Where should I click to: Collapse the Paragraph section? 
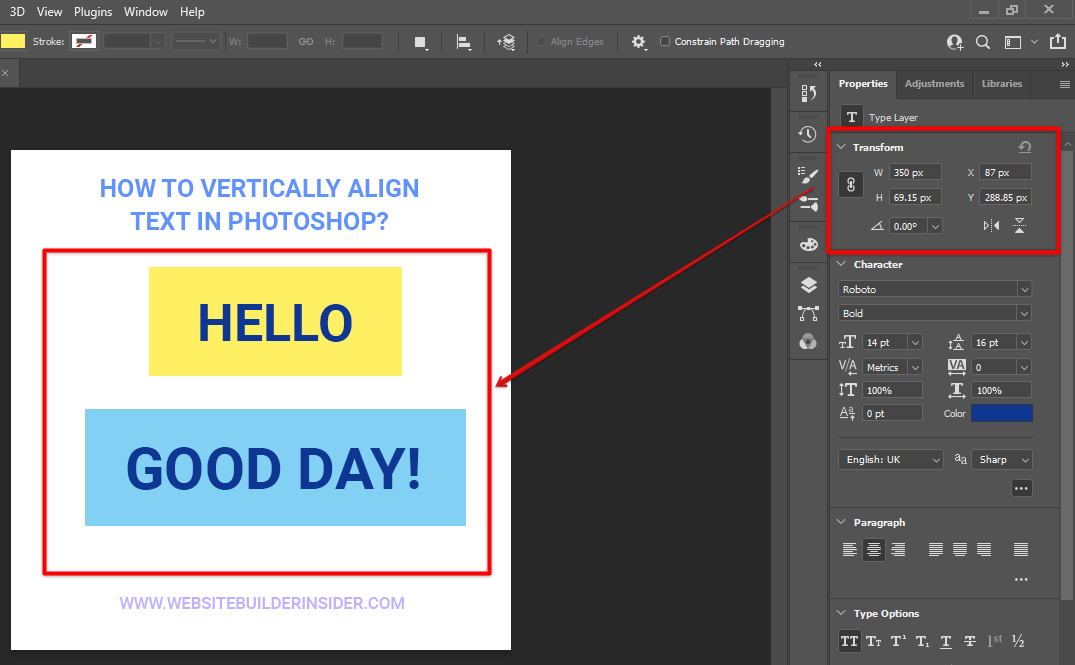840,522
